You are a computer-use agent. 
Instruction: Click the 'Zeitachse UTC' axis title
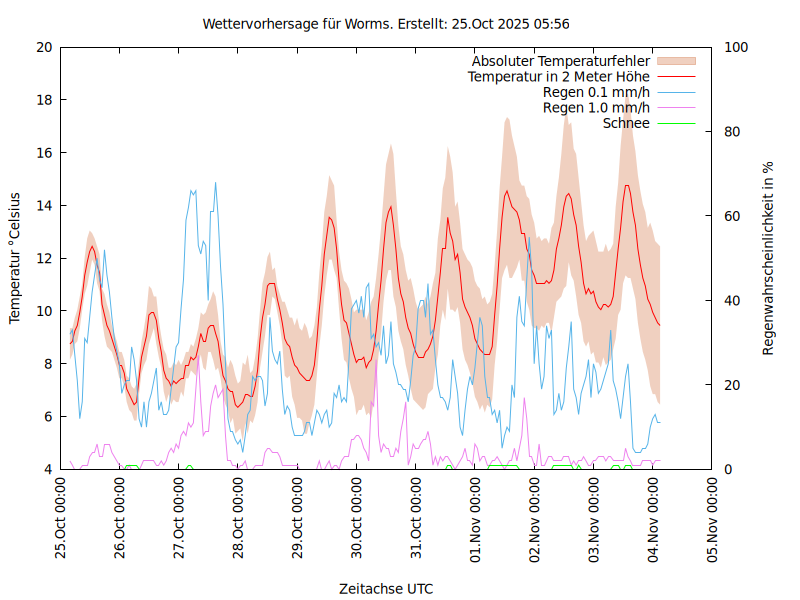[386, 588]
